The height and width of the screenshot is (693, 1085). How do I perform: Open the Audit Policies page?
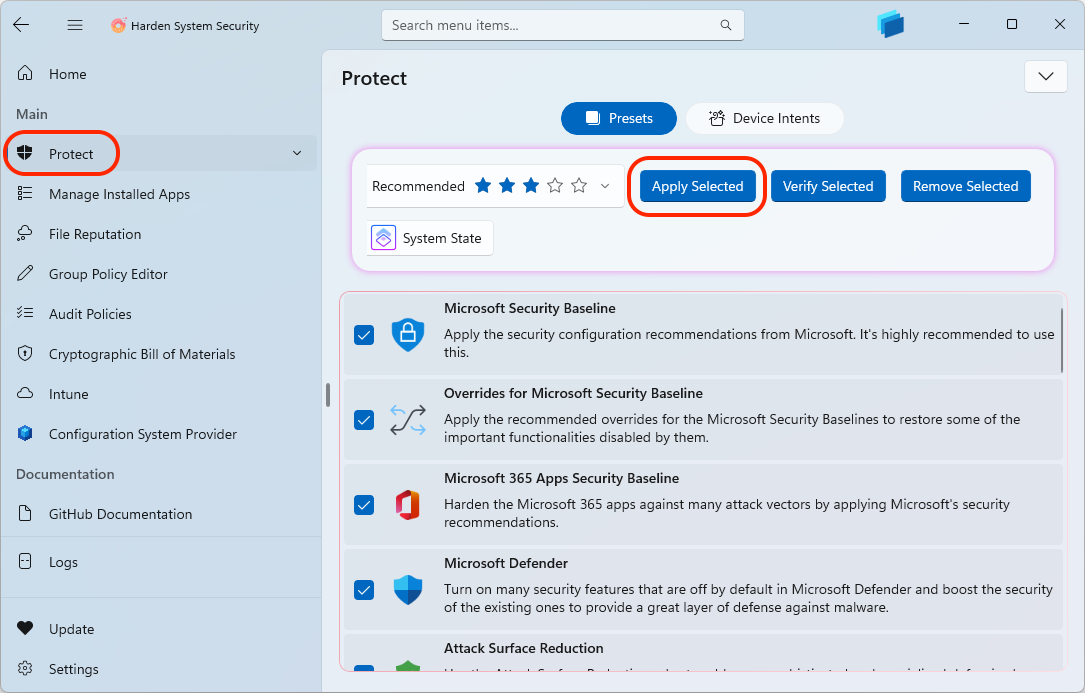tap(161, 313)
